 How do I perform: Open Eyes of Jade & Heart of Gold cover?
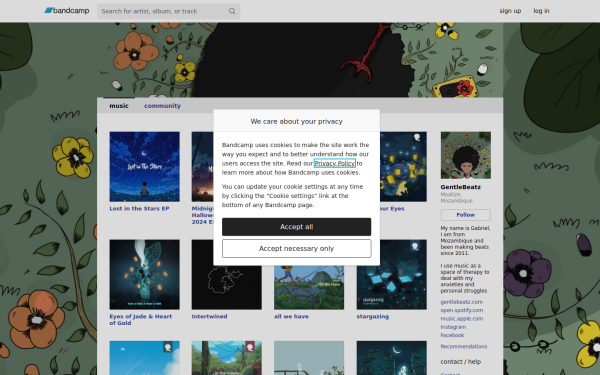point(144,274)
